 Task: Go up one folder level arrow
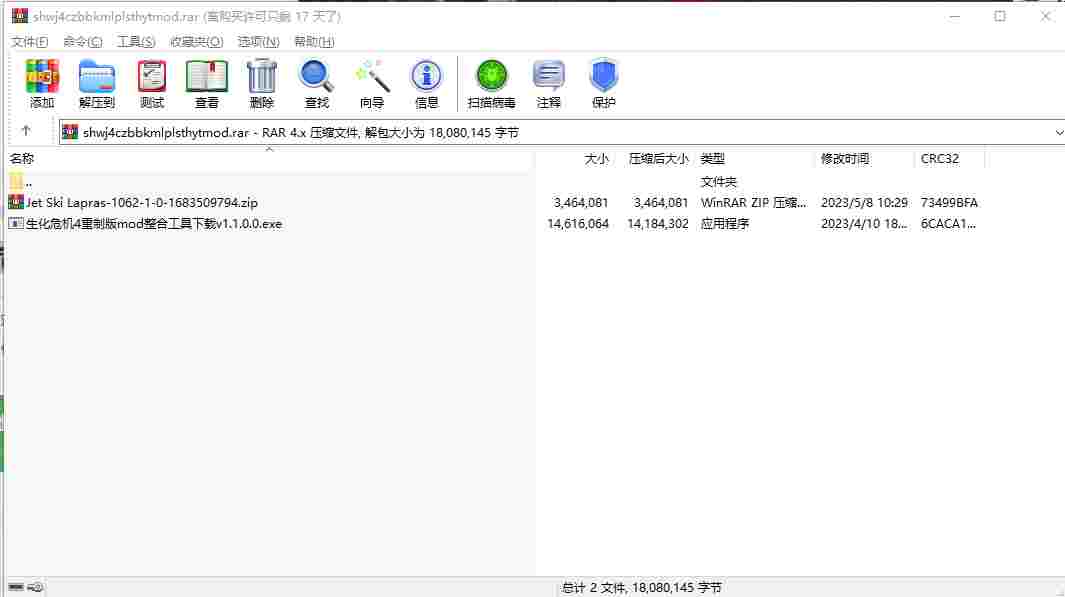tap(26, 131)
